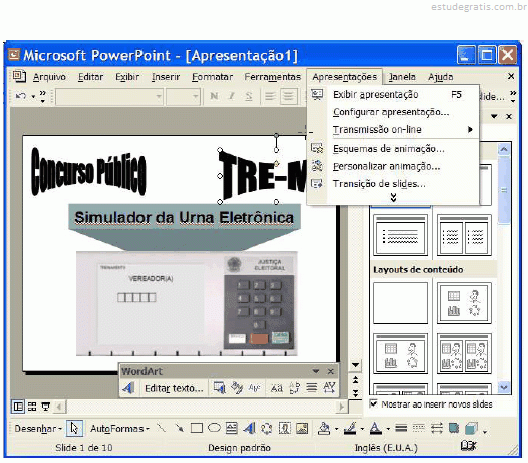Choose Configurar apresentação menu entry

tap(393, 112)
